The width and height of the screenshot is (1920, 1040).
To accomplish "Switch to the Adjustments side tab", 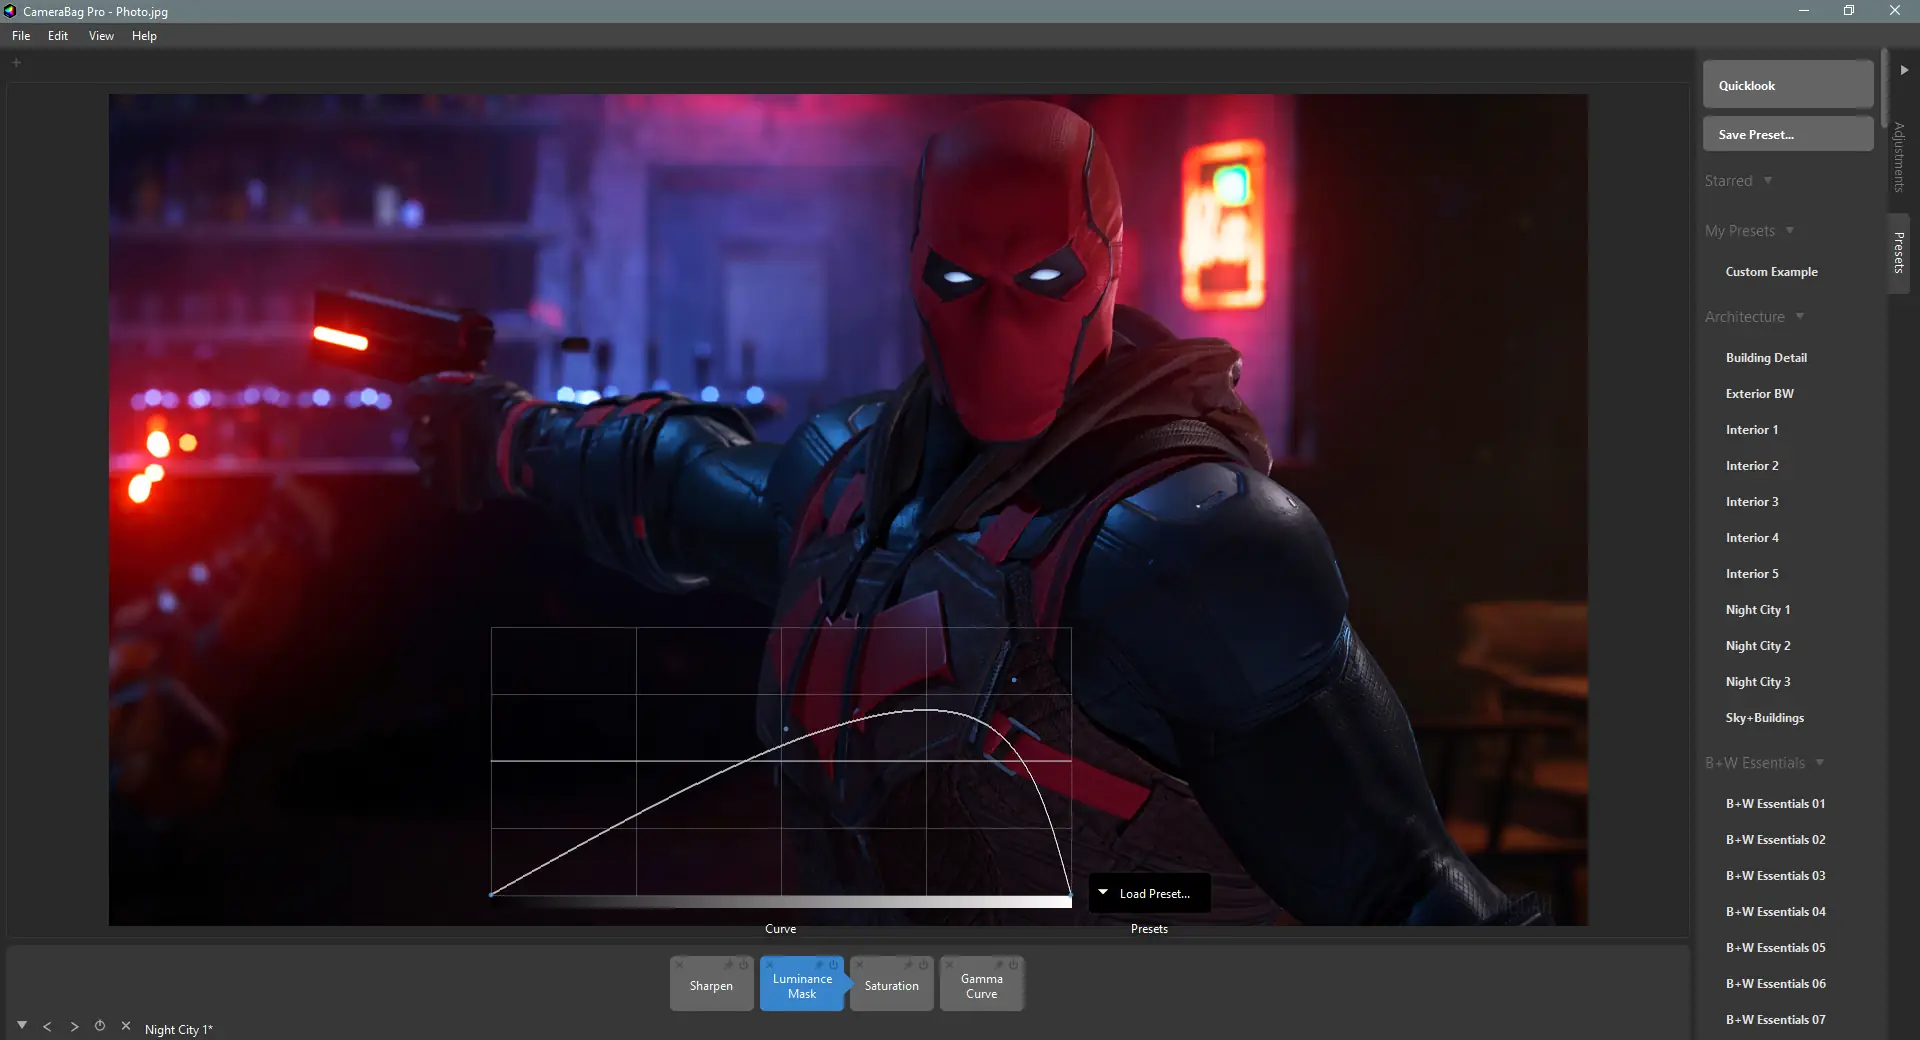I will [1899, 156].
